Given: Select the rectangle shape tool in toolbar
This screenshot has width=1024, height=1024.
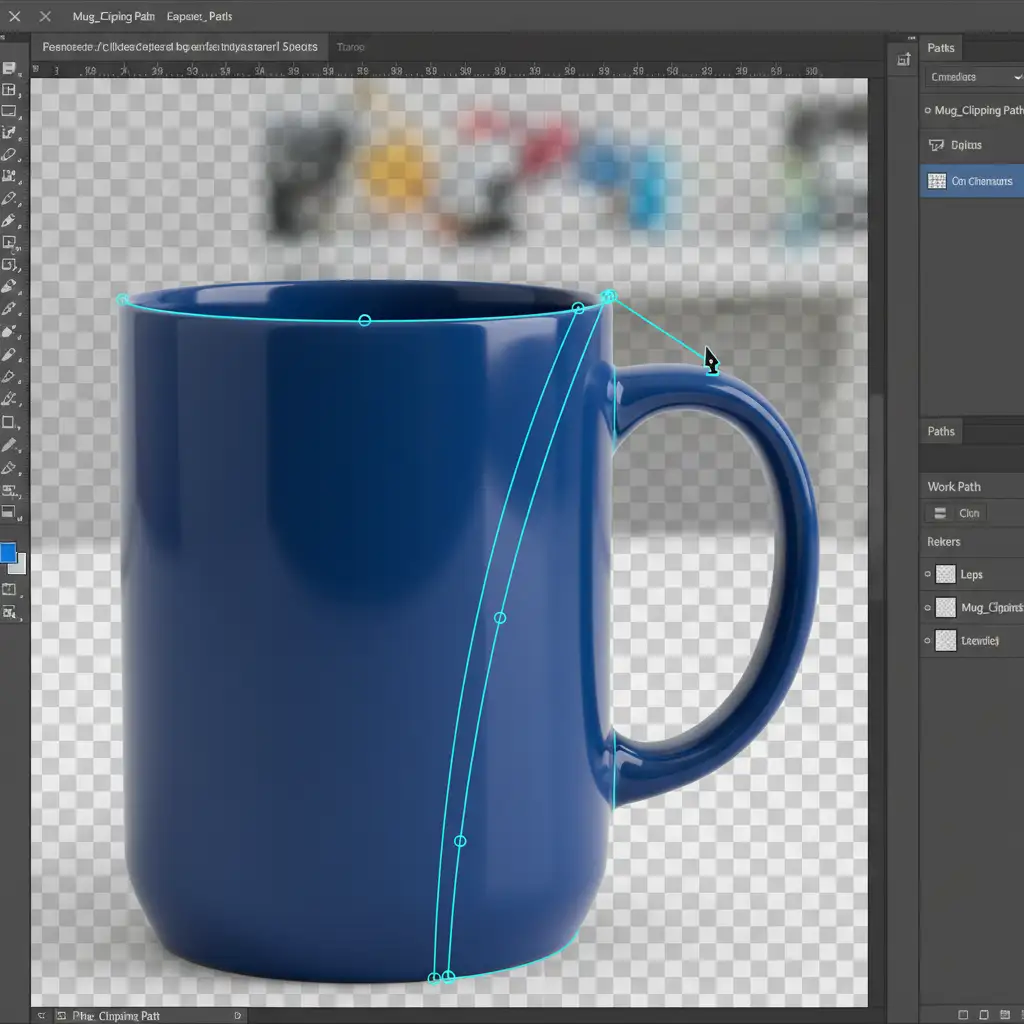Looking at the screenshot, I should coord(10,423).
